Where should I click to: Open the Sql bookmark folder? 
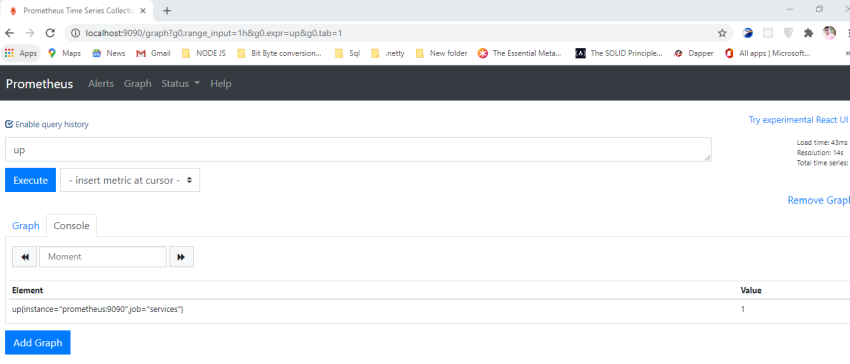(347, 53)
